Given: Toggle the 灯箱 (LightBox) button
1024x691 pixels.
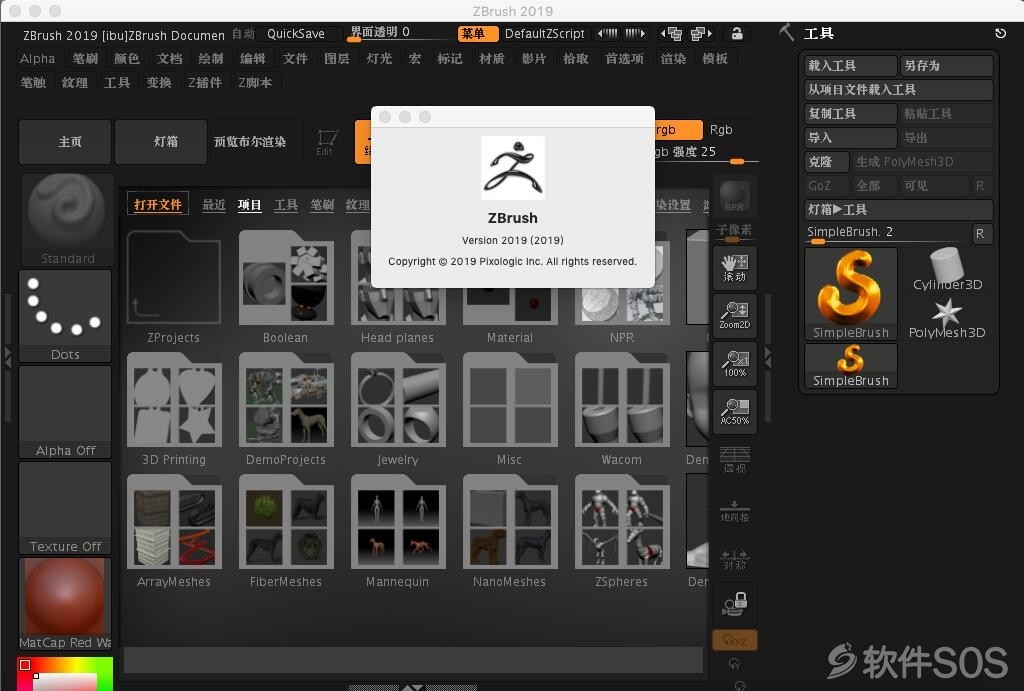Looking at the screenshot, I should point(161,142).
